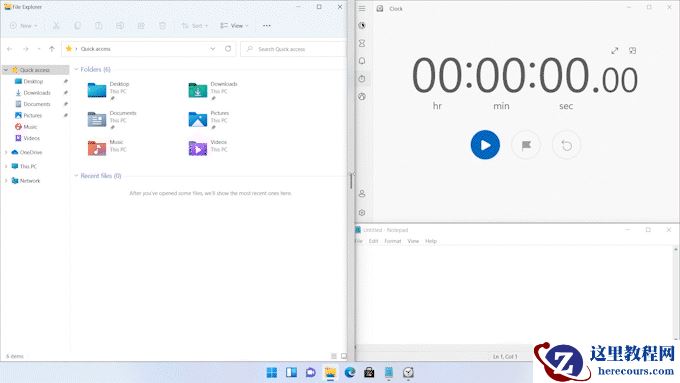
Task: Expand the OneDrive tree node
Action: coord(6,152)
